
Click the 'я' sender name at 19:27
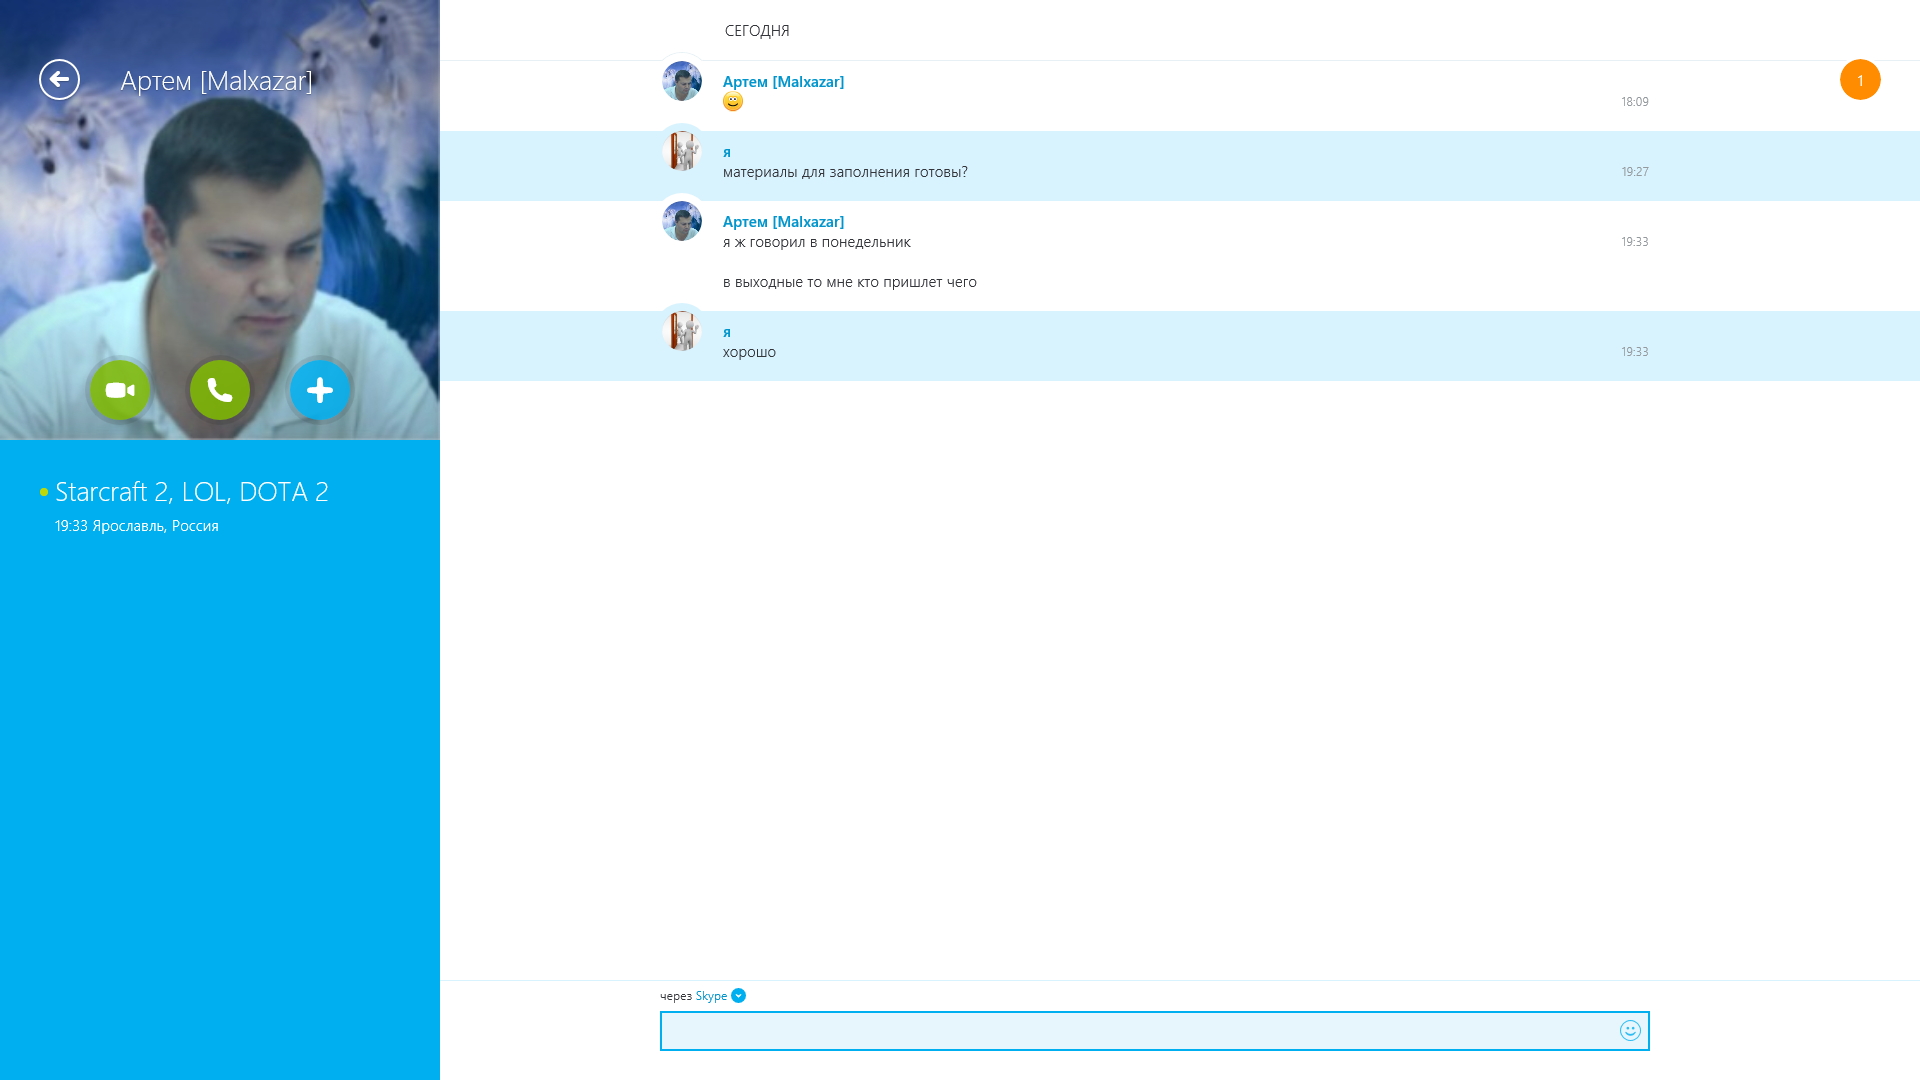(727, 152)
